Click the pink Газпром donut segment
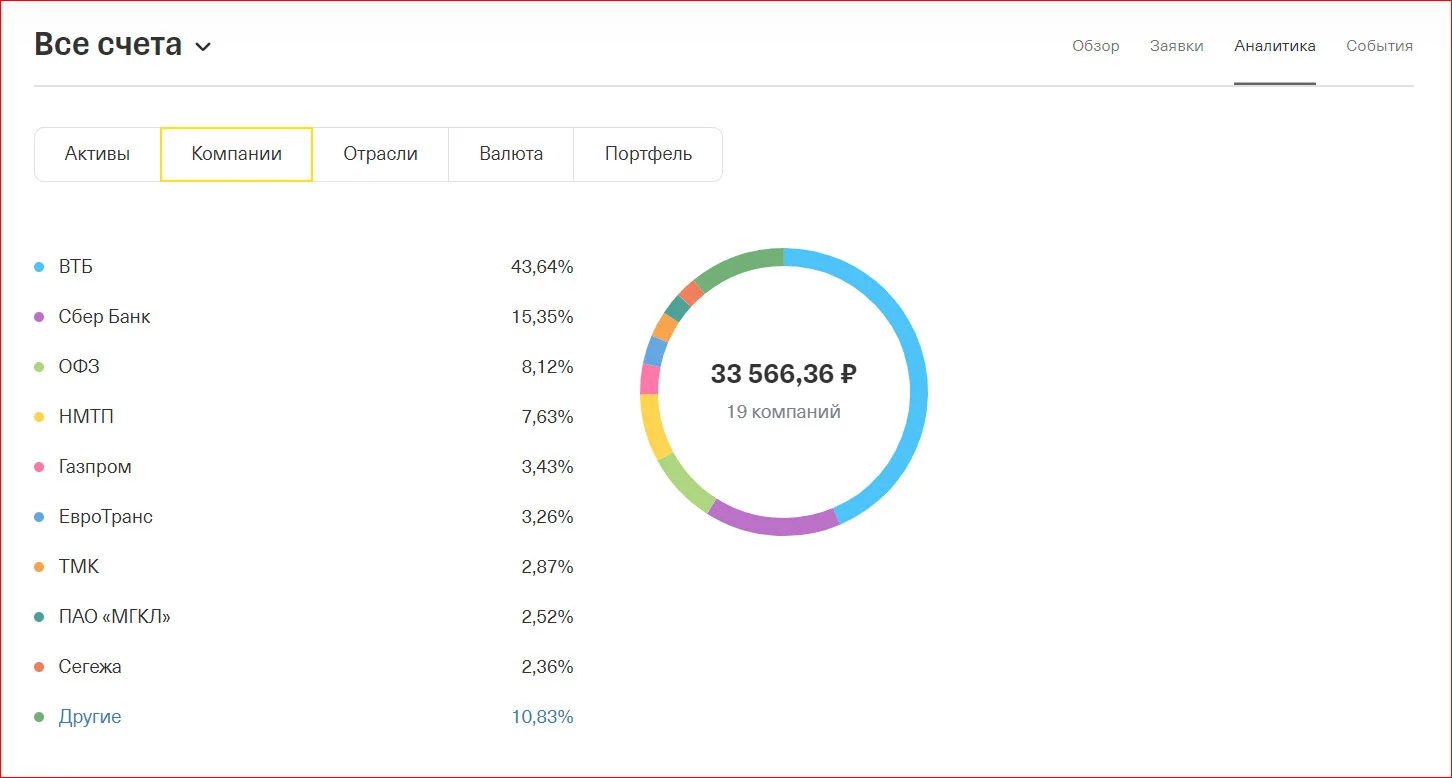 [650, 379]
